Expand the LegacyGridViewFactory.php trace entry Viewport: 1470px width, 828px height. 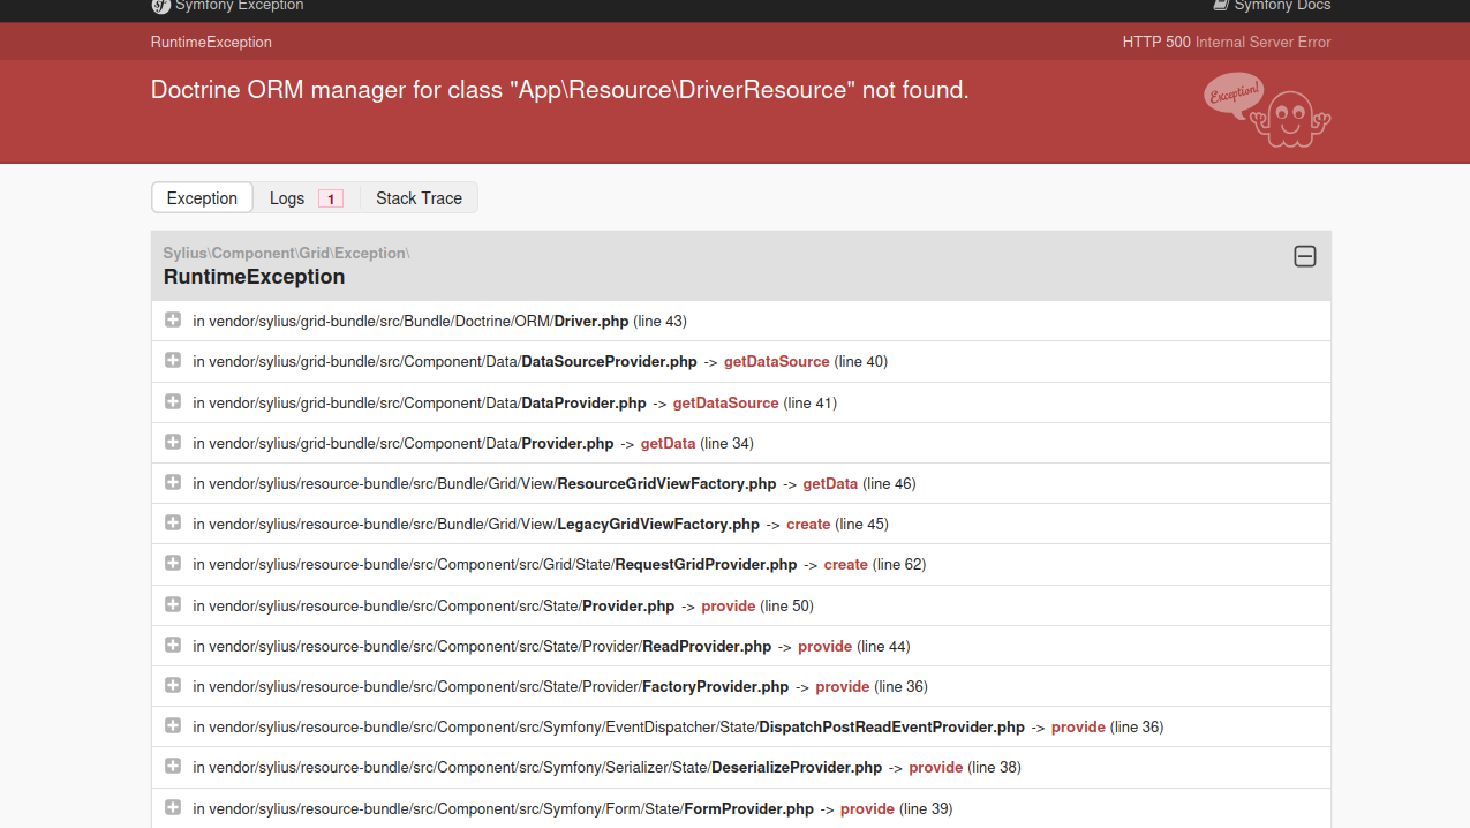[173, 523]
